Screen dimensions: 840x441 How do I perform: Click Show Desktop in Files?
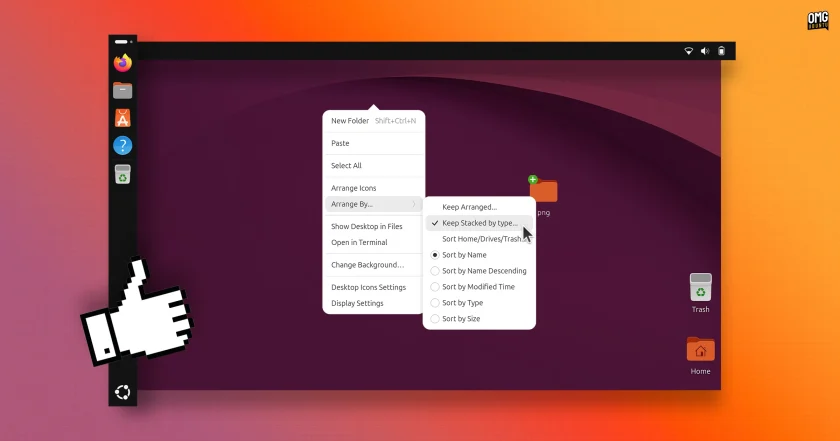point(374,226)
